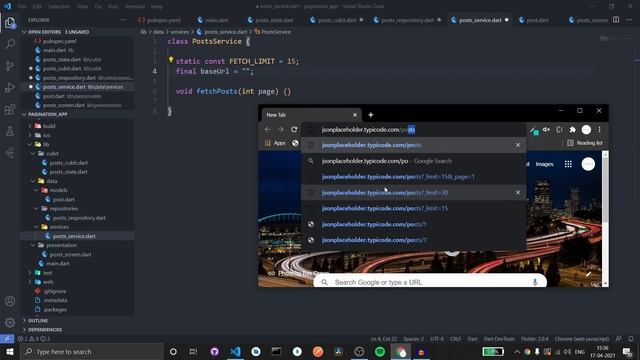Screen dimensions: 640x360
Task: Open the File menu
Action: click(22, 6)
